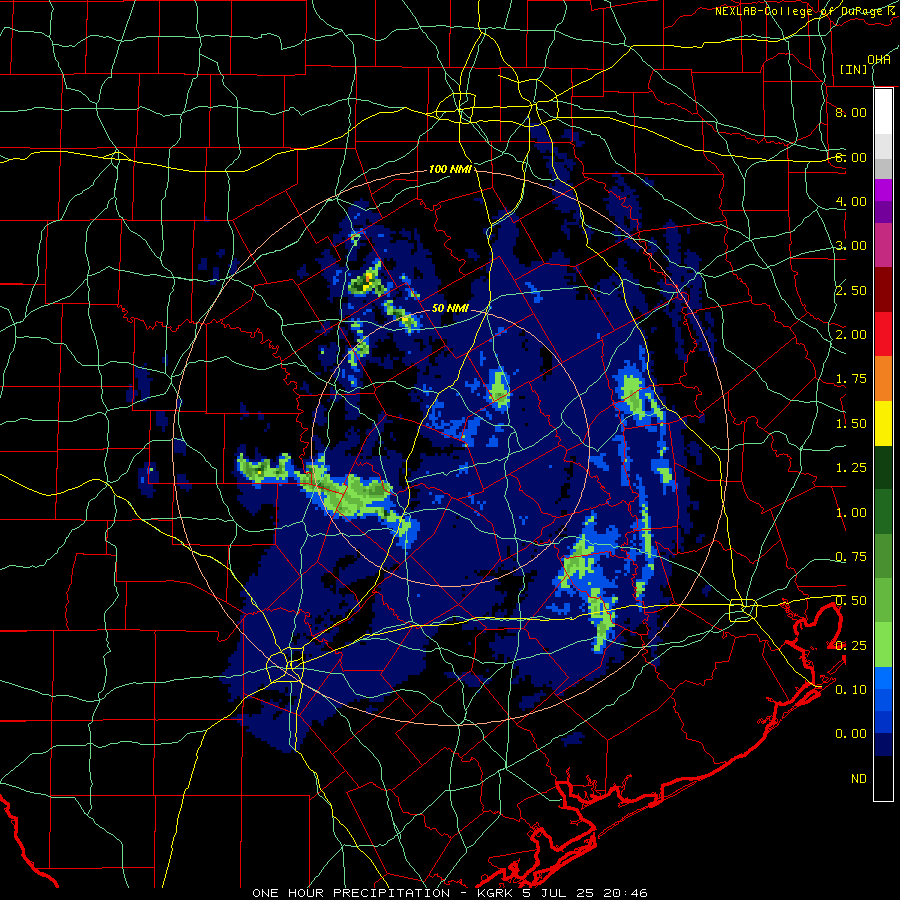The width and height of the screenshot is (900, 900).
Task: Click the ND legend label
Action: [859, 779]
